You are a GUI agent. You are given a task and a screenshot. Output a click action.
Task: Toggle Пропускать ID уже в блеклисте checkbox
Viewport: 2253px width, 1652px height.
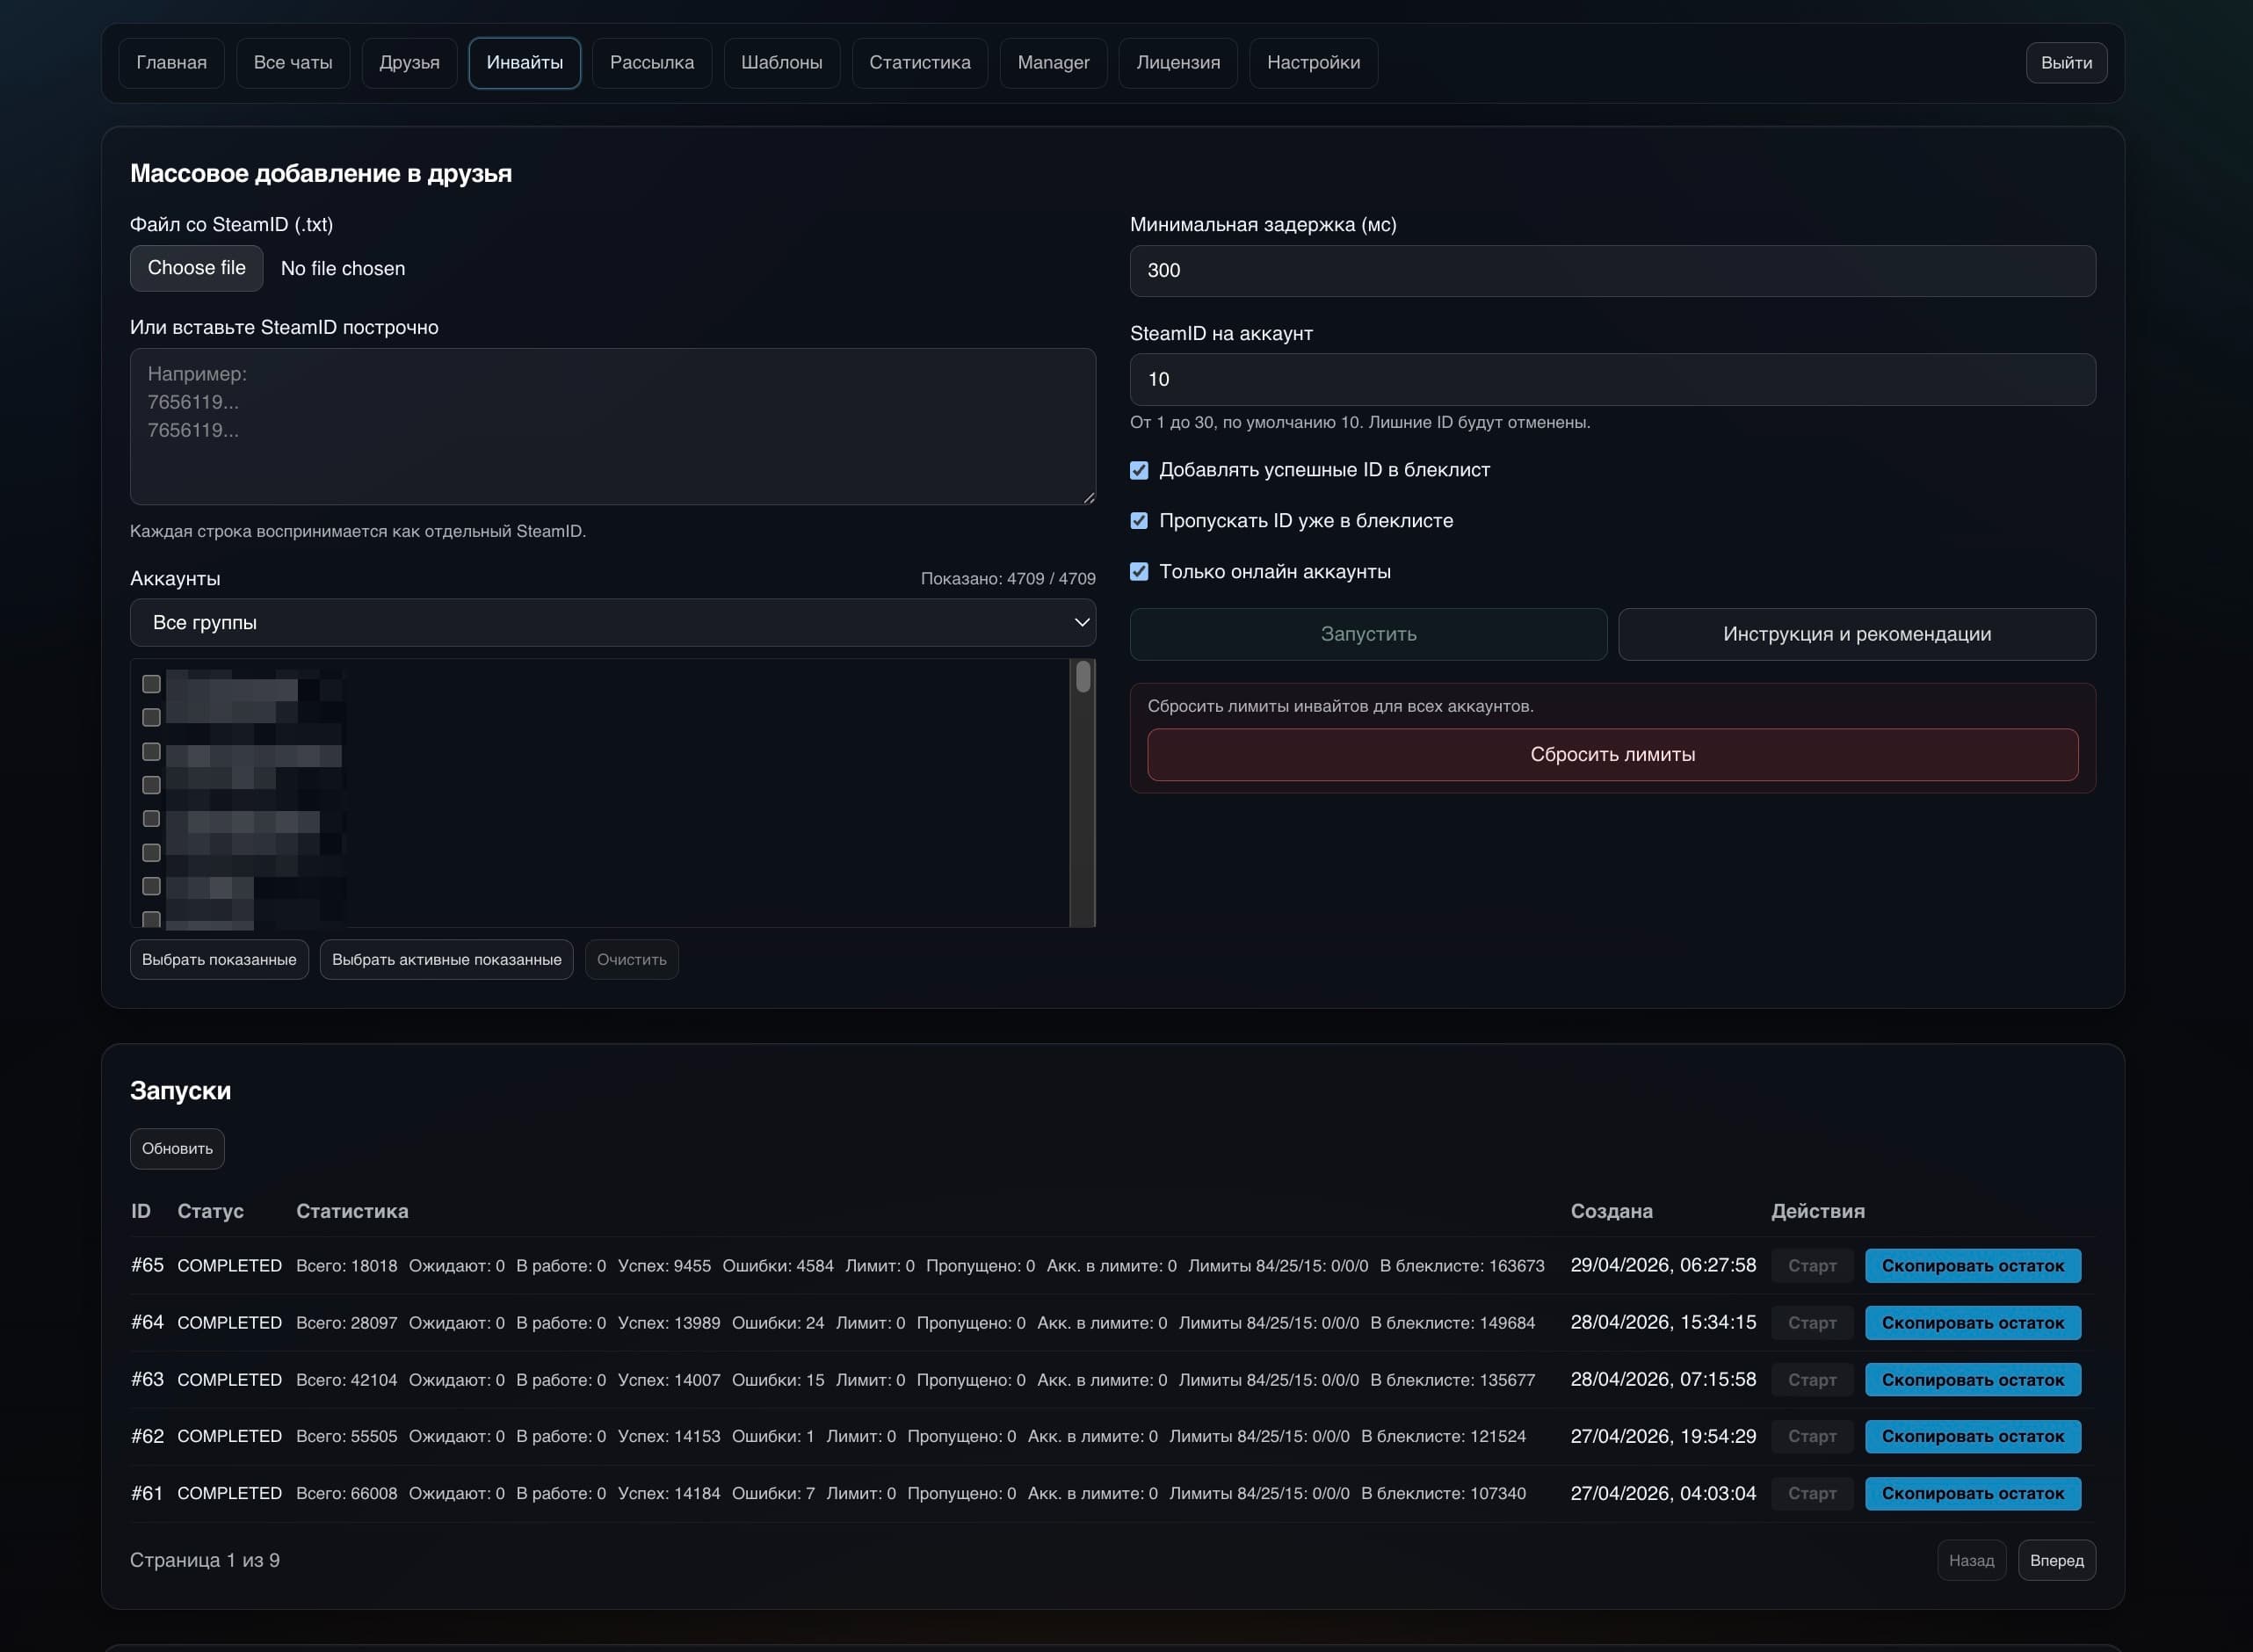[x=1139, y=521]
